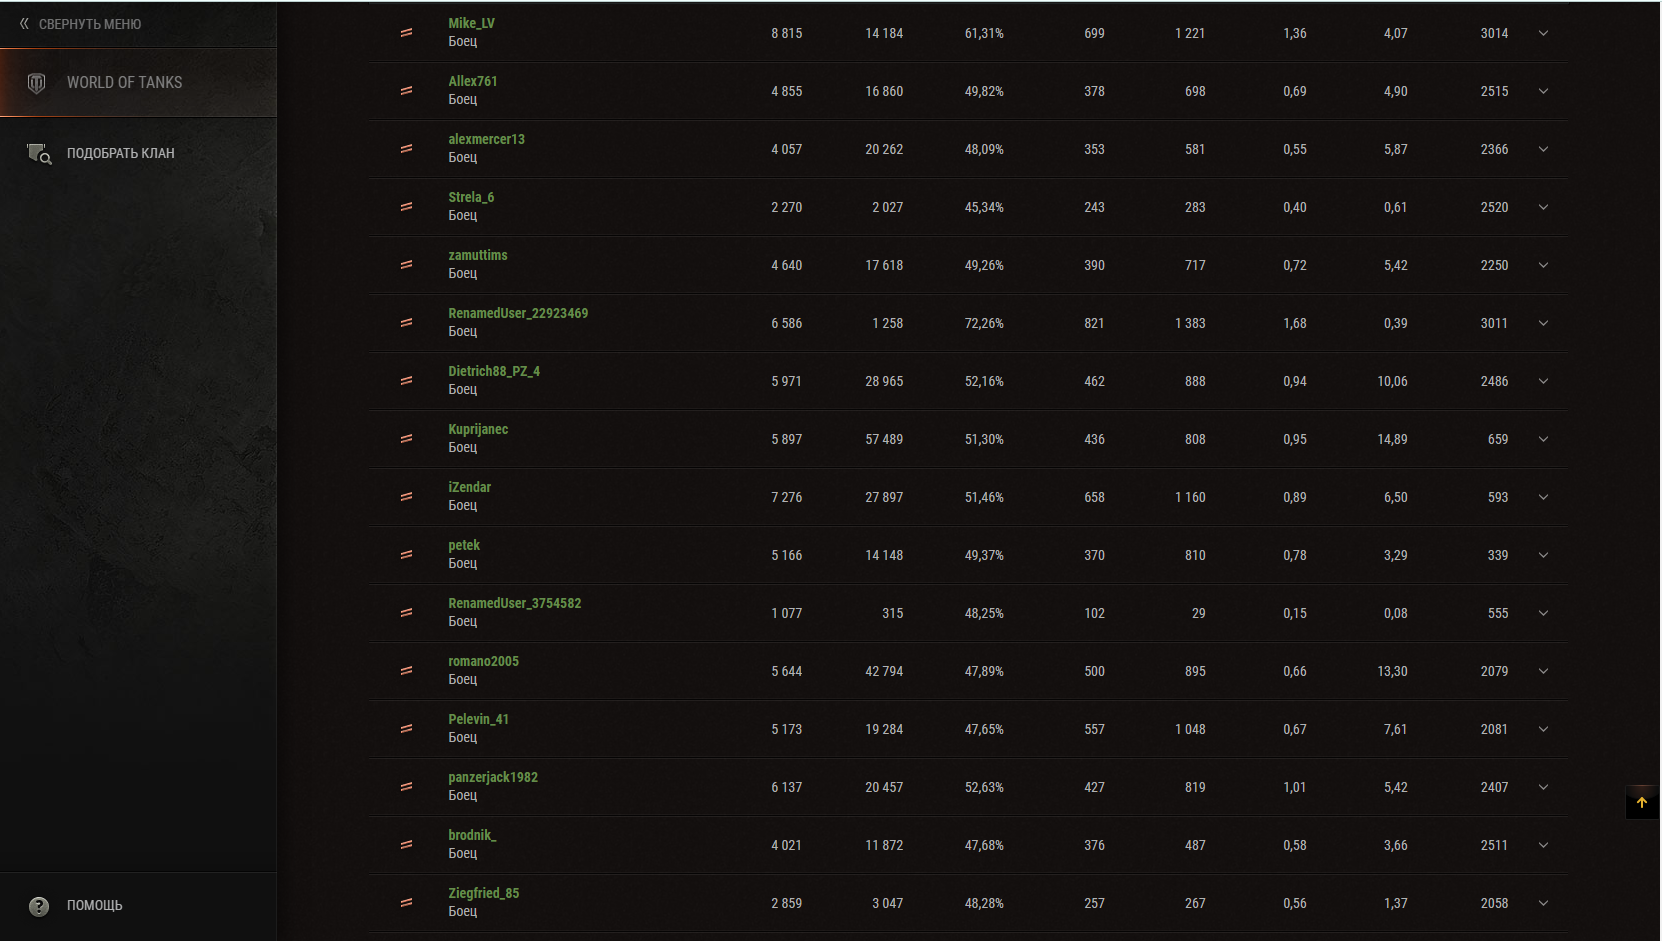Open the Помощь help menu item
1662x941 pixels.
point(138,906)
